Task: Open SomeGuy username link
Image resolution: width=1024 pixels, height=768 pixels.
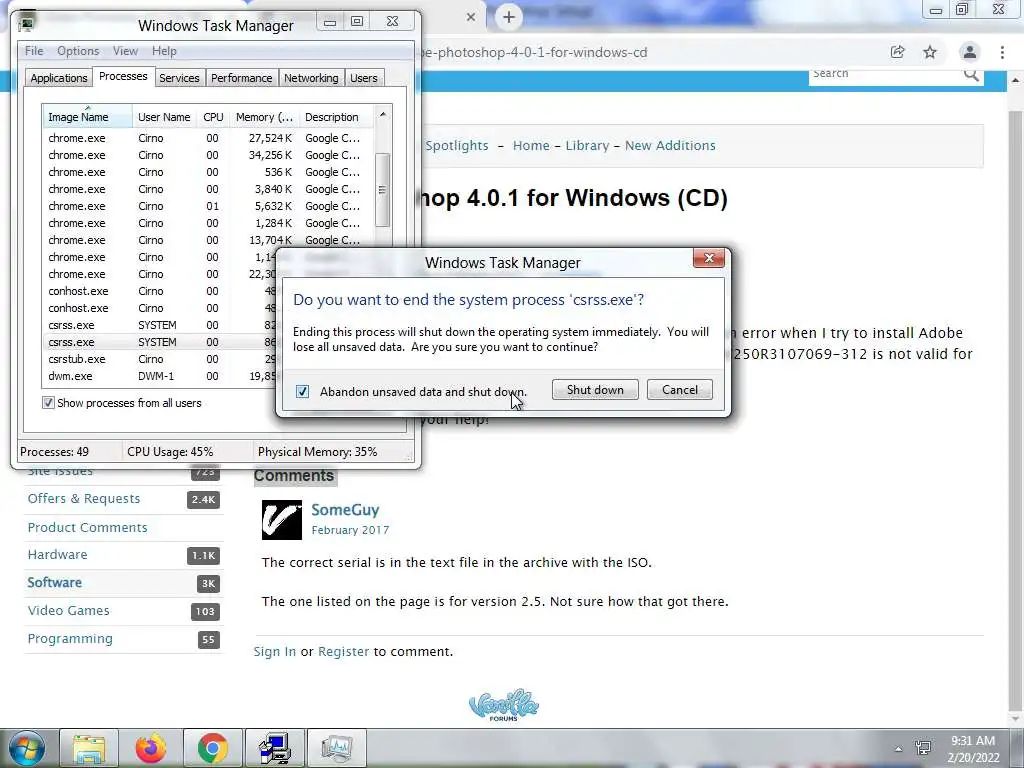Action: pos(345,510)
